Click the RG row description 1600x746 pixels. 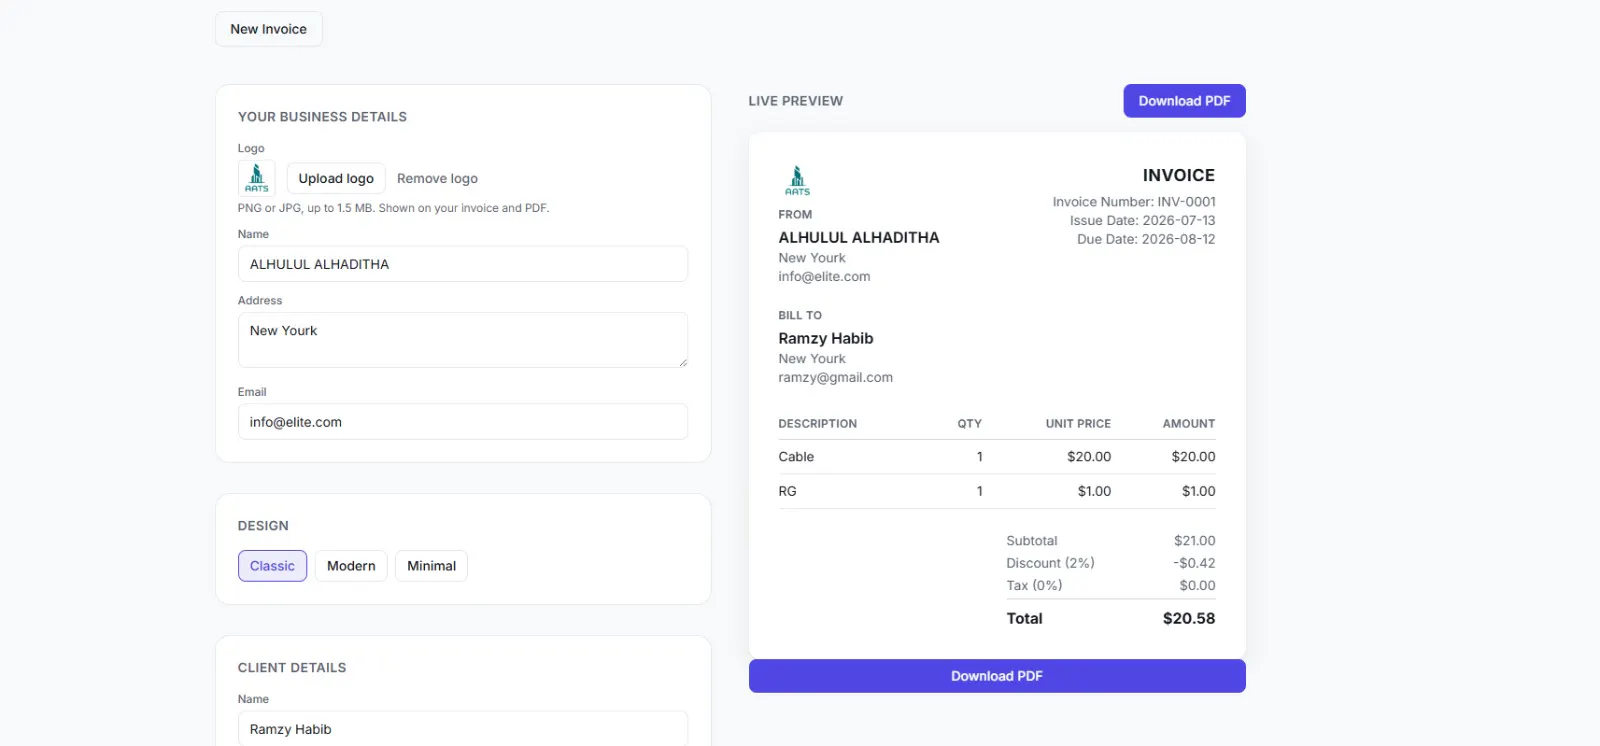pyautogui.click(x=787, y=491)
